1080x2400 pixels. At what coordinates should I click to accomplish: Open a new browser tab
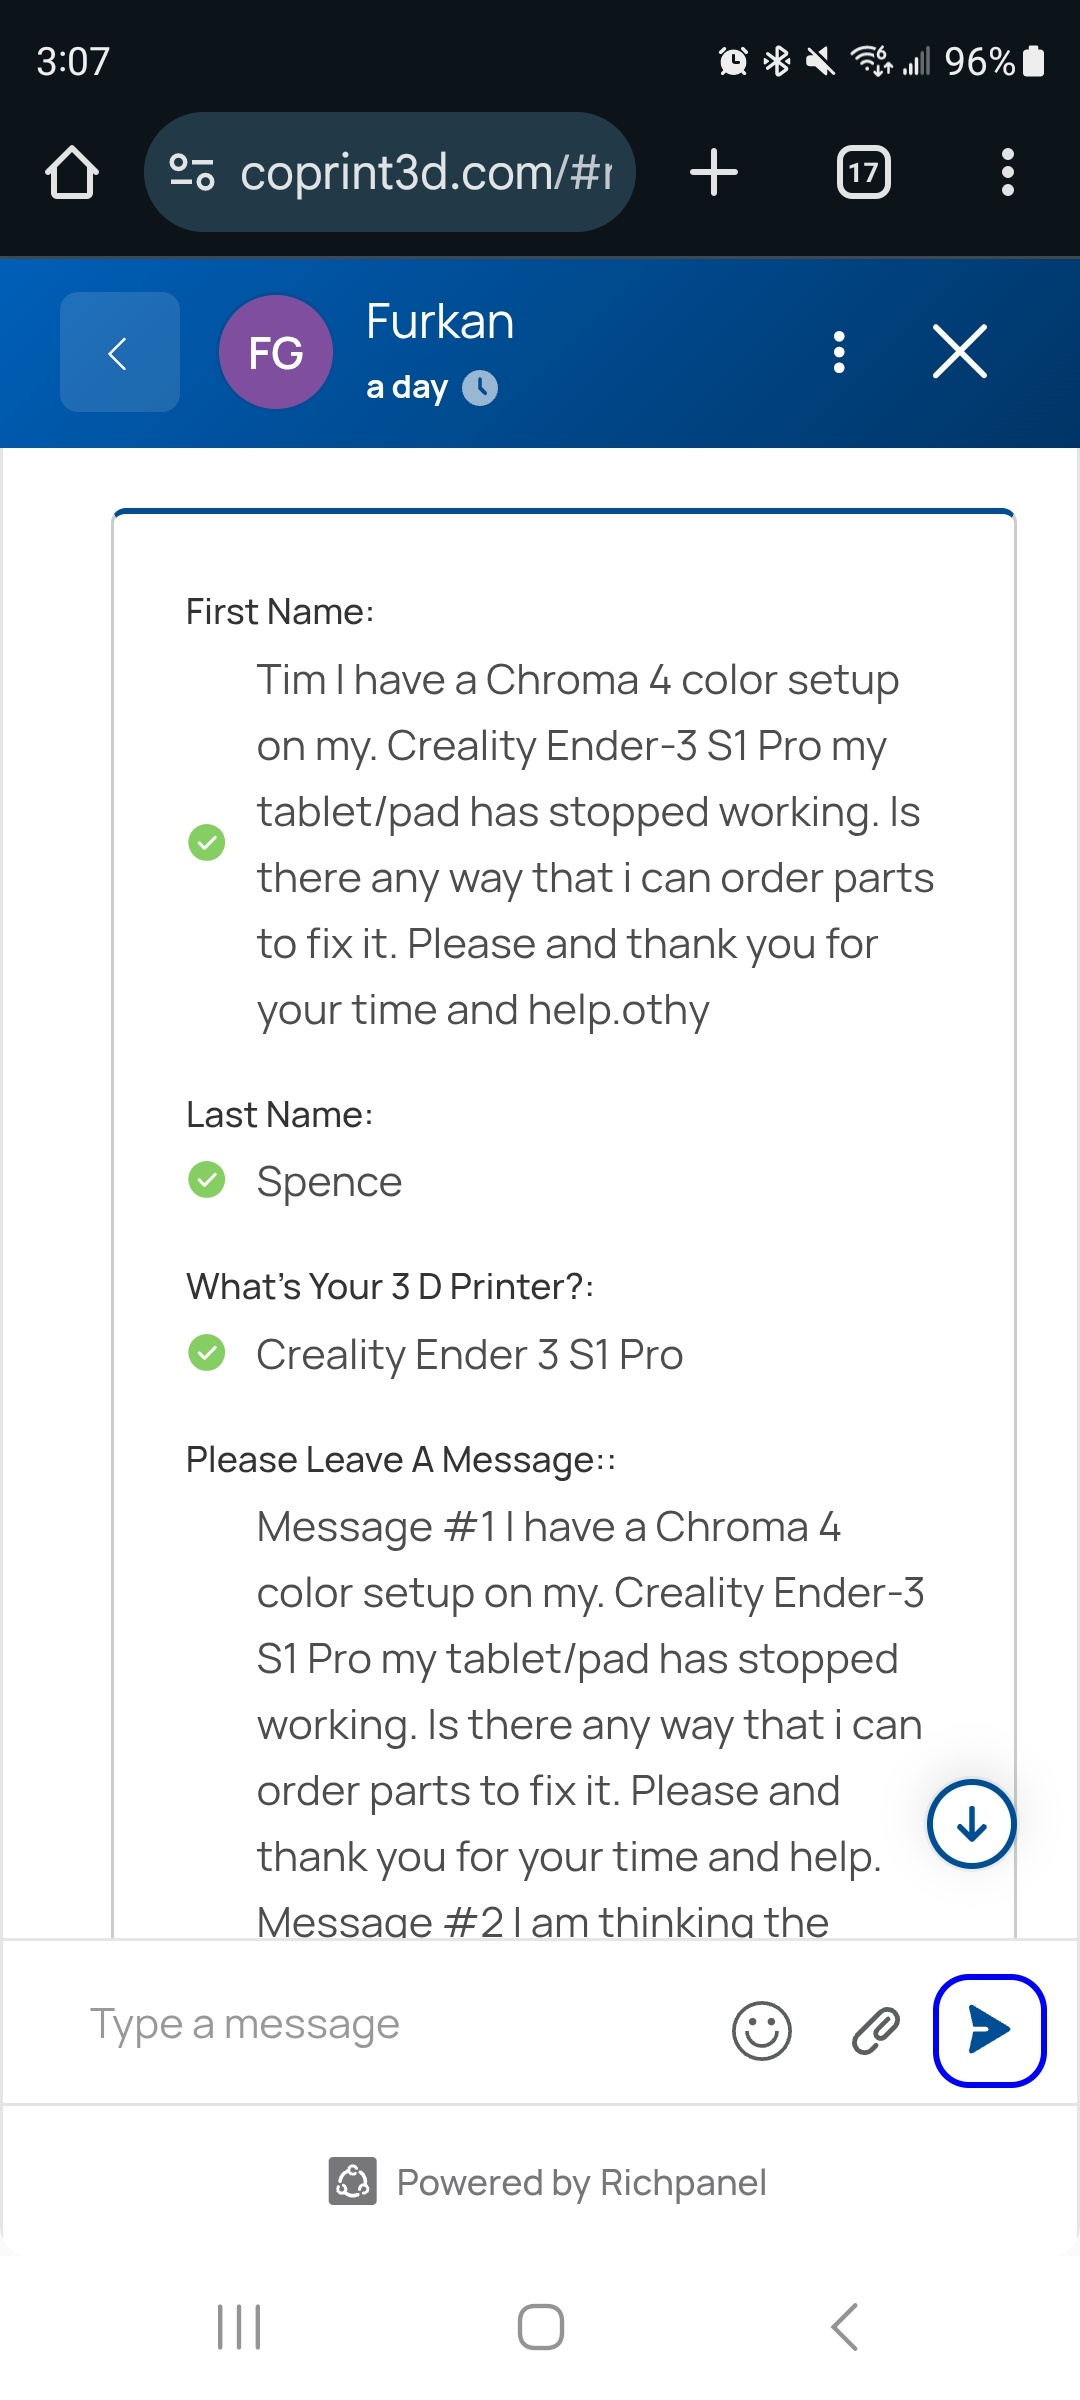tap(714, 172)
